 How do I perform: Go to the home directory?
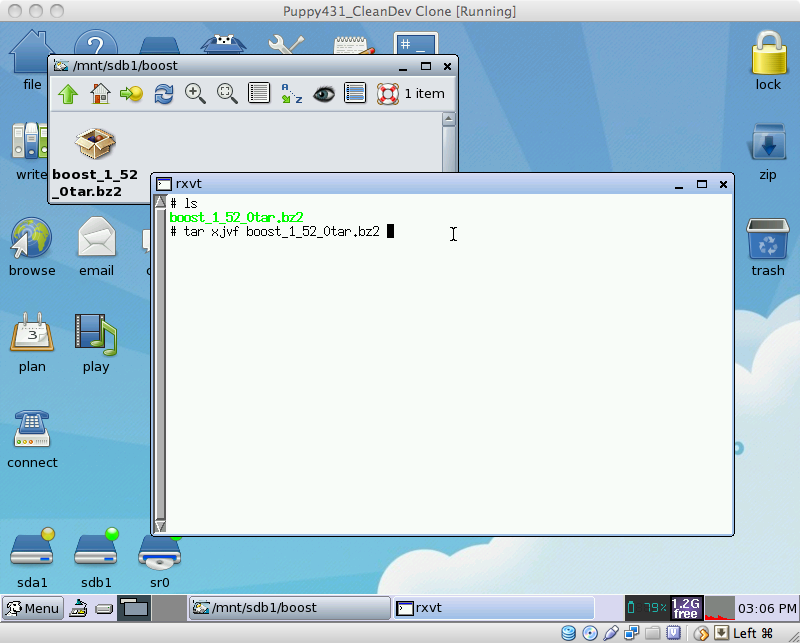pos(99,93)
